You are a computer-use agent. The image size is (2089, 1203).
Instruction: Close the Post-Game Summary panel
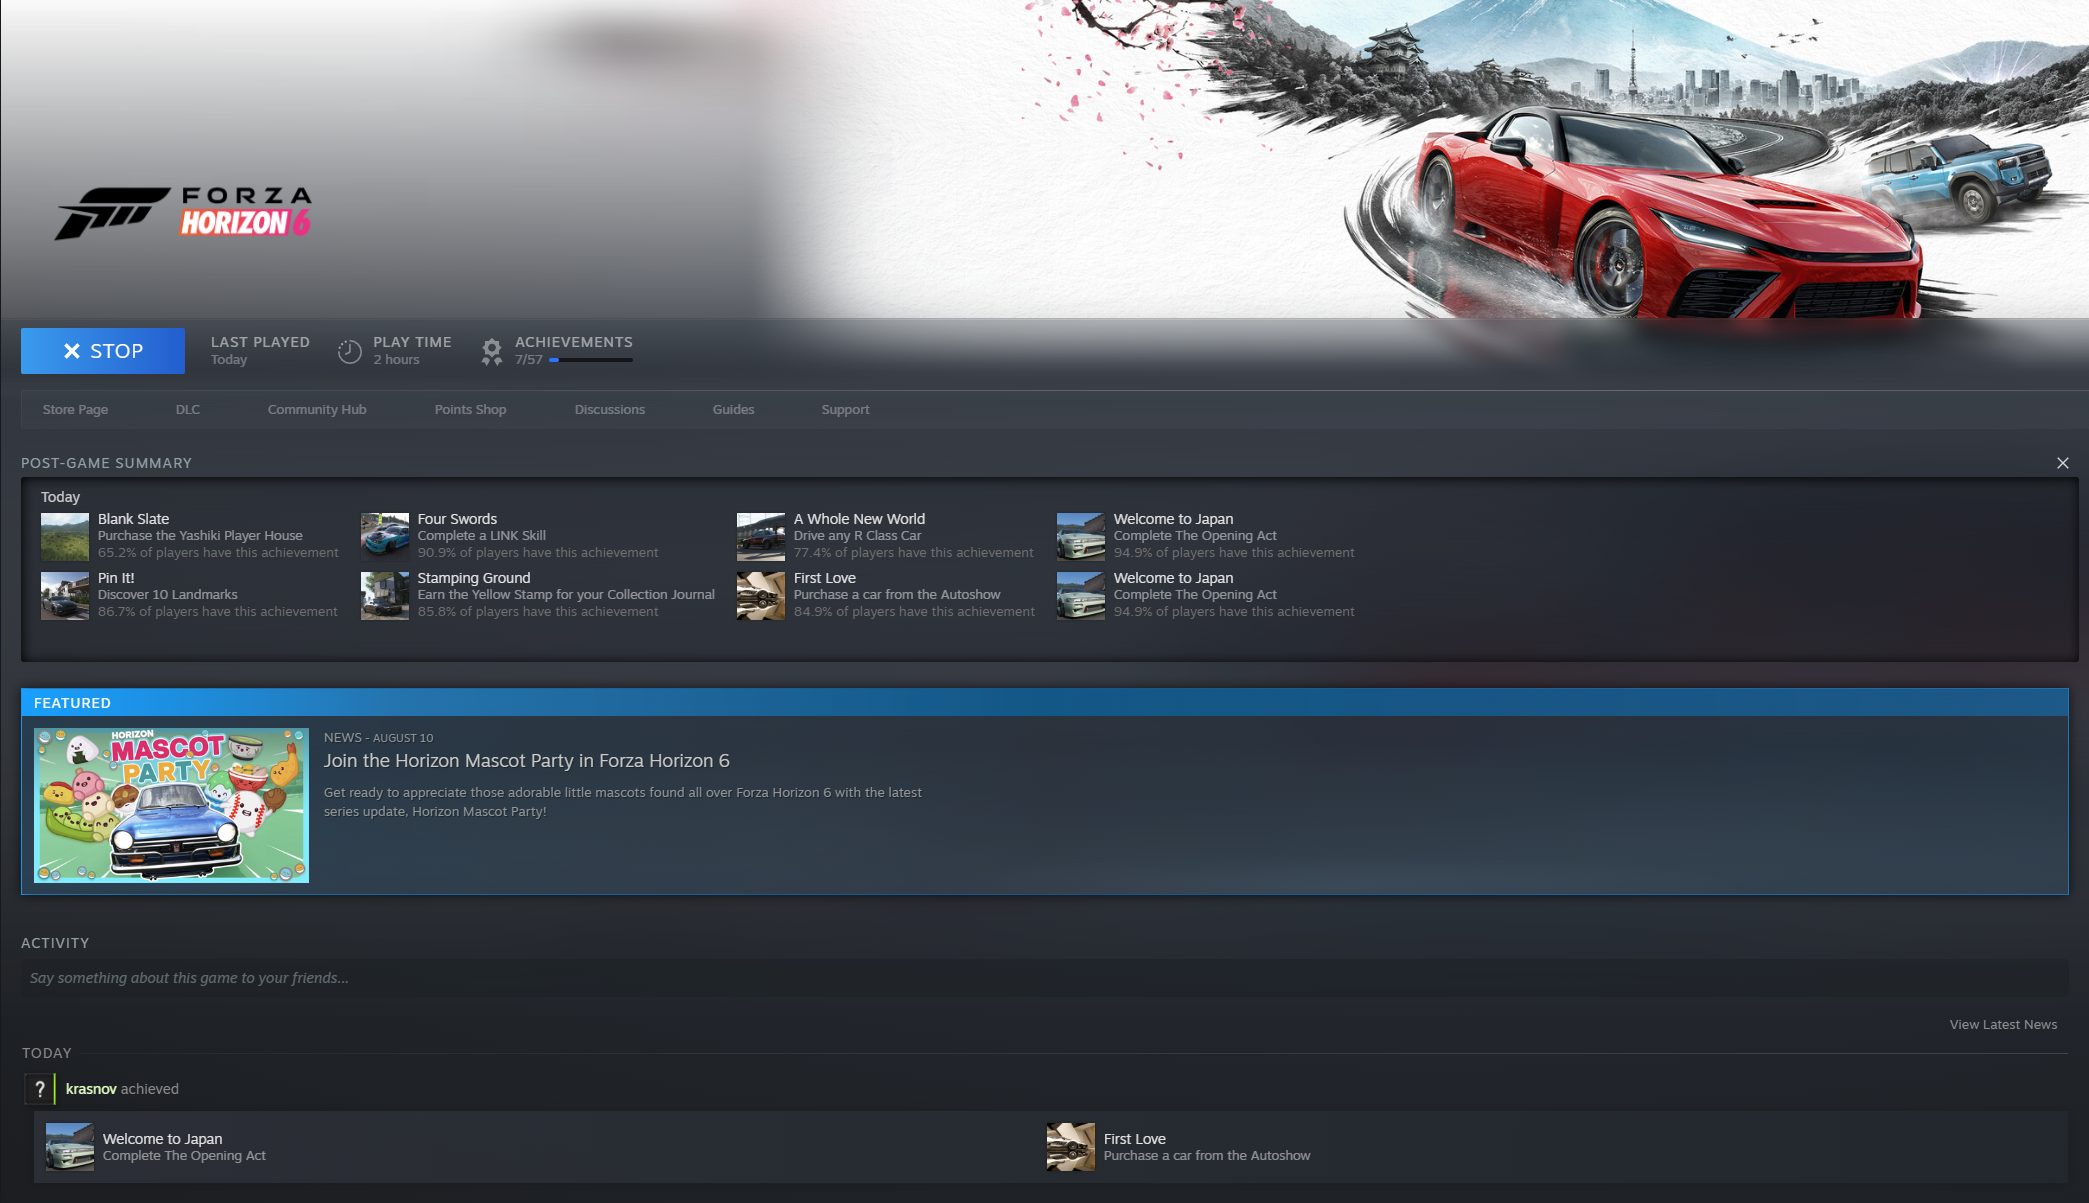pyautogui.click(x=2062, y=463)
